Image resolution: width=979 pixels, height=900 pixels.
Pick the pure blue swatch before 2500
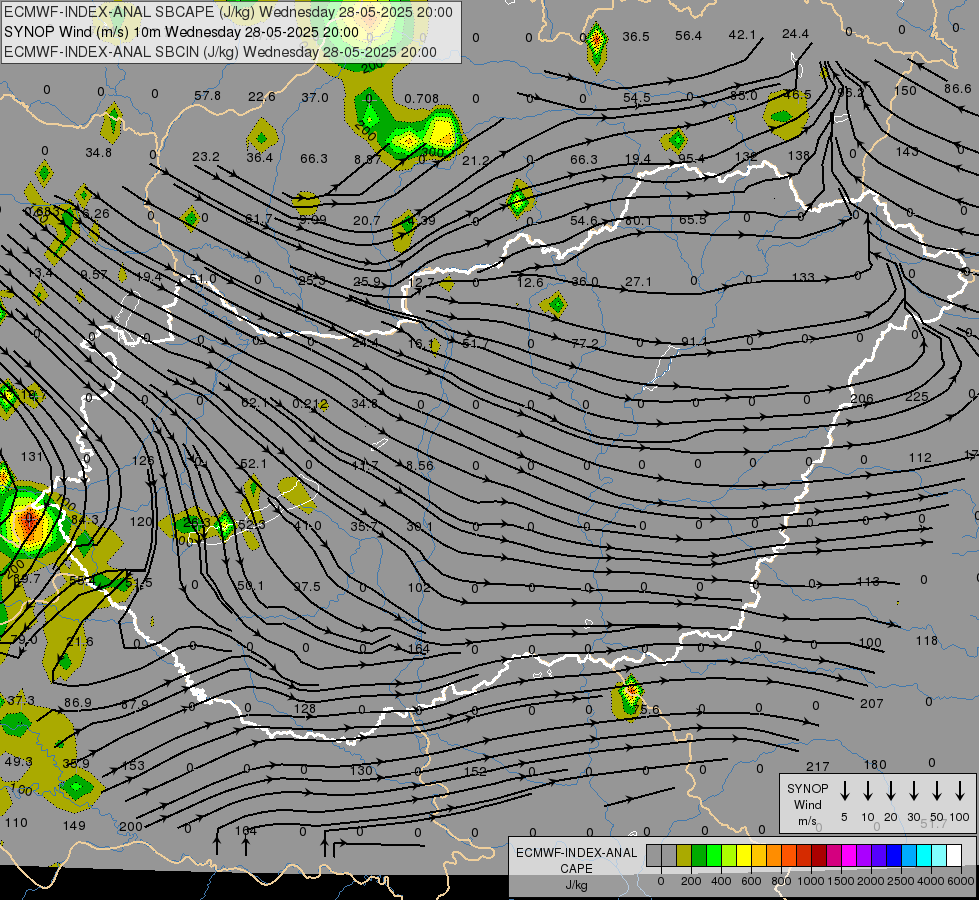pyautogui.click(x=893, y=855)
